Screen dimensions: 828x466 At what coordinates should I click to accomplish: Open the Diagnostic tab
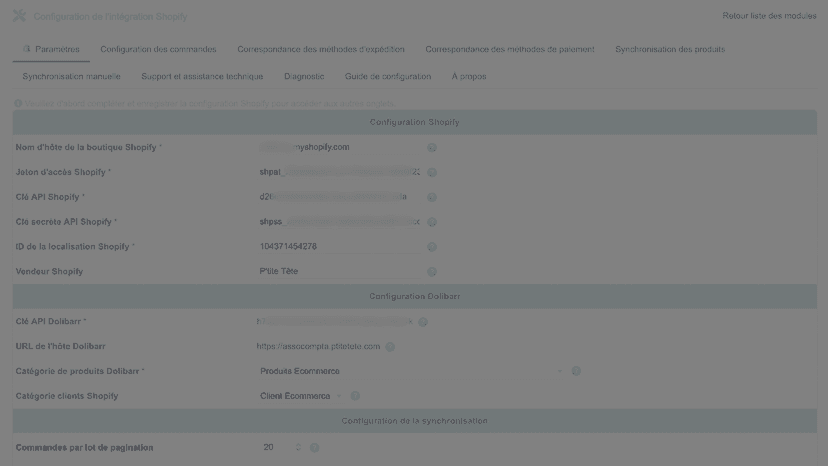[x=304, y=77]
